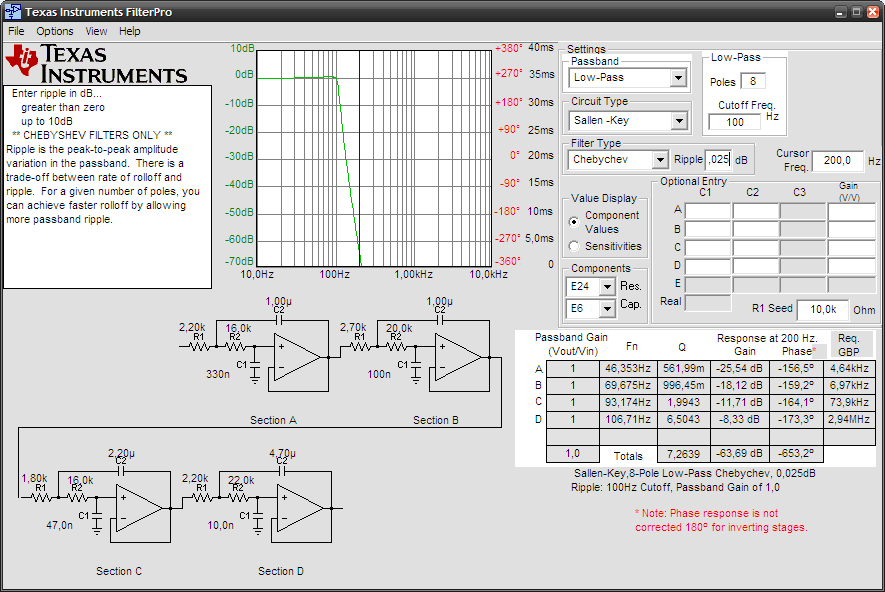Click the Ripple dB input field
This screenshot has width=885, height=592.
718,160
